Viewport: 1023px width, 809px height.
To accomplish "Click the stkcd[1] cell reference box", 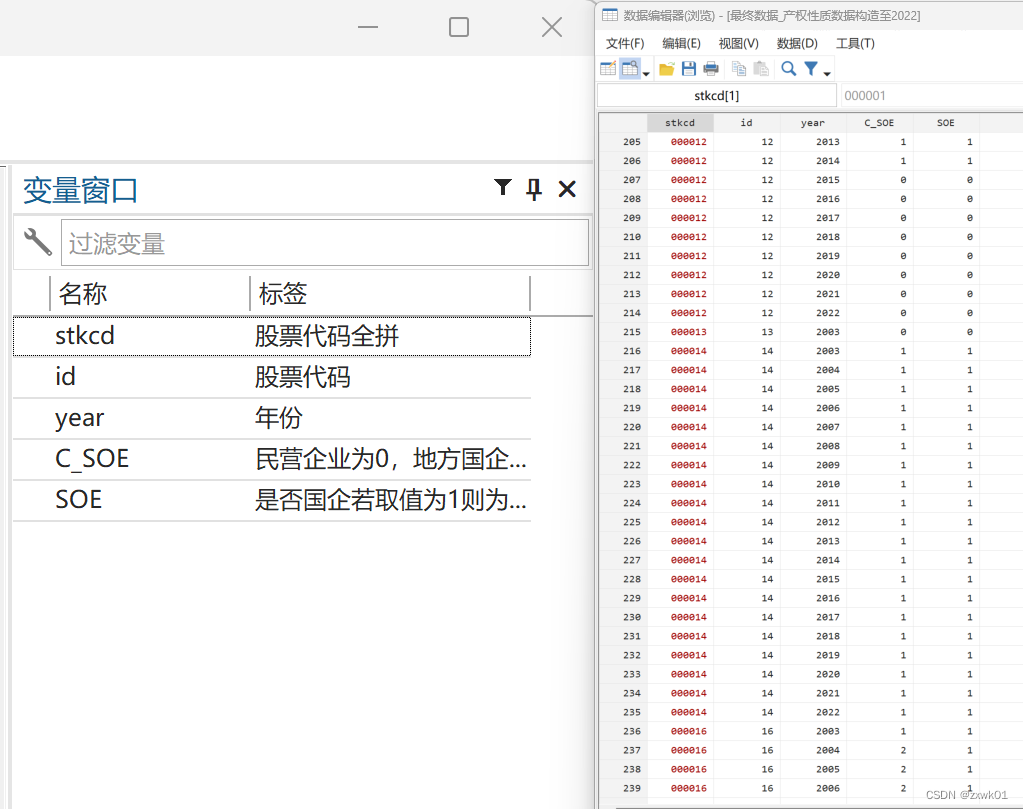I will coord(716,95).
